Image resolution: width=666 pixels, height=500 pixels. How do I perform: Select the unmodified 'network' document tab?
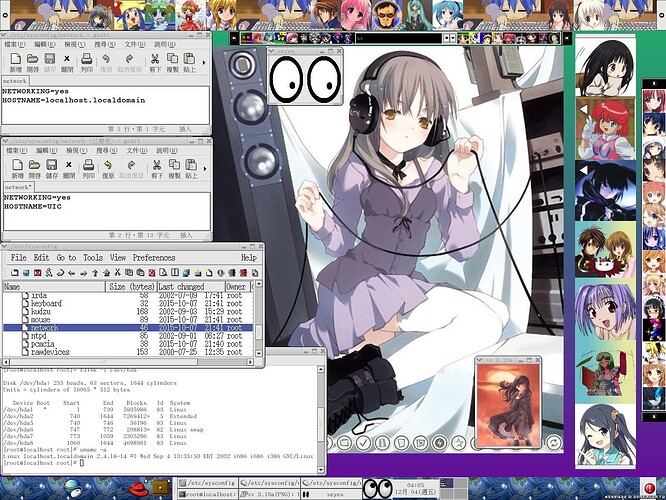(x=15, y=81)
